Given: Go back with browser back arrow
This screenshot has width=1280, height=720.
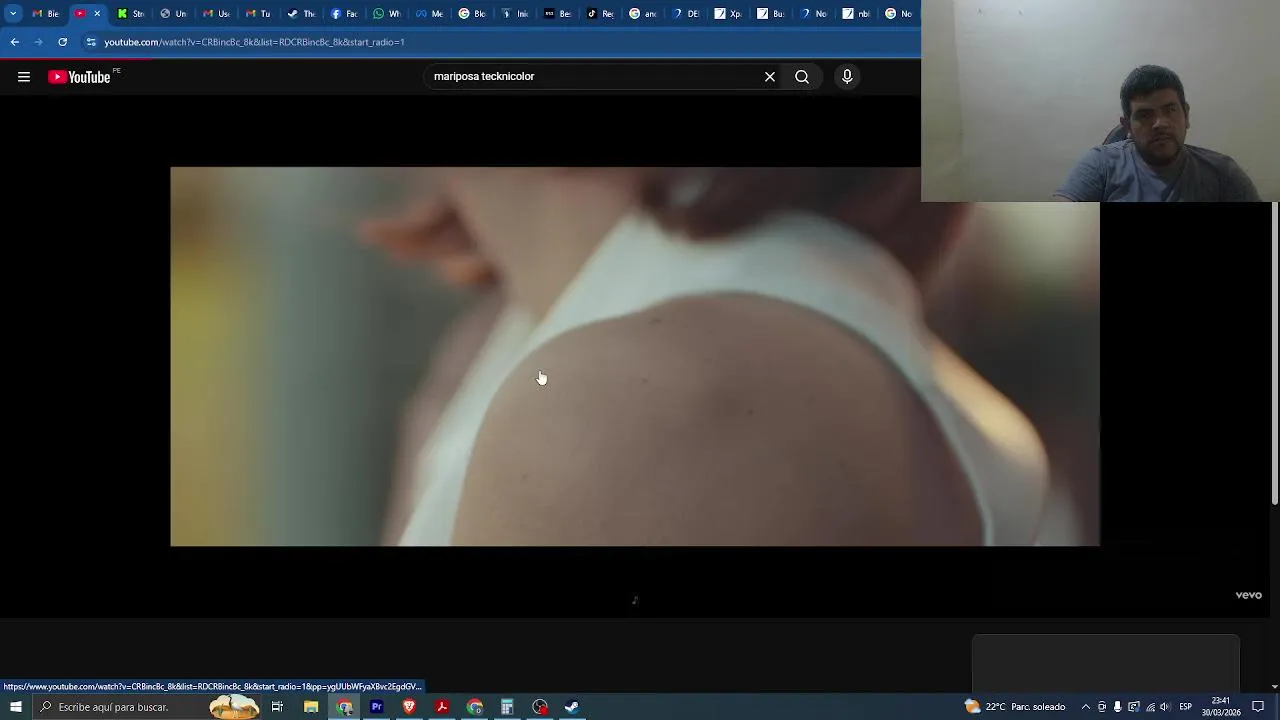Looking at the screenshot, I should tap(15, 42).
